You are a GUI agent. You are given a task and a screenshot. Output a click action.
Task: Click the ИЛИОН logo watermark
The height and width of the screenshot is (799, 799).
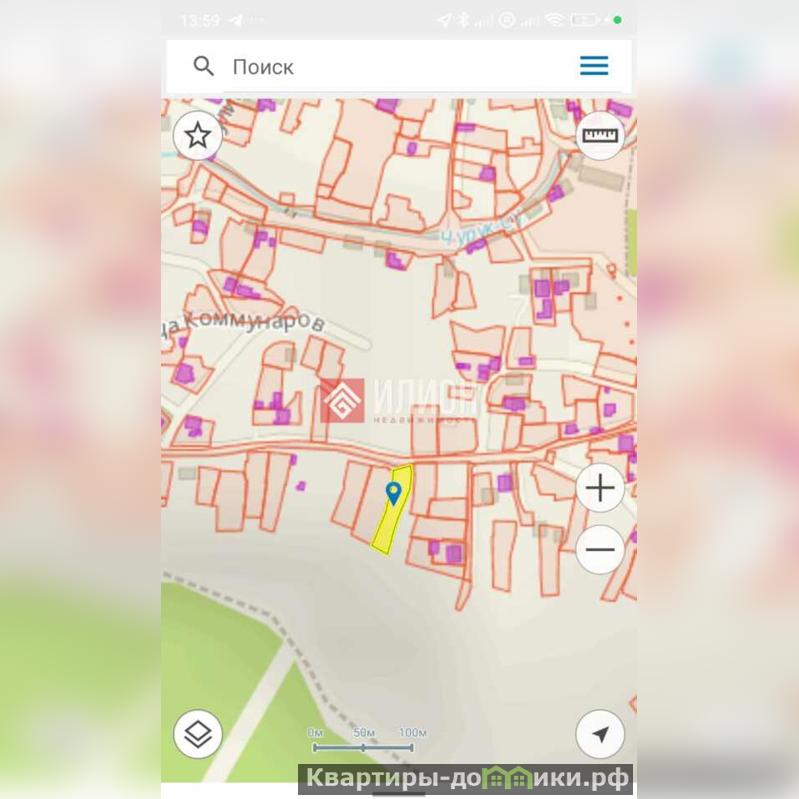(400, 402)
